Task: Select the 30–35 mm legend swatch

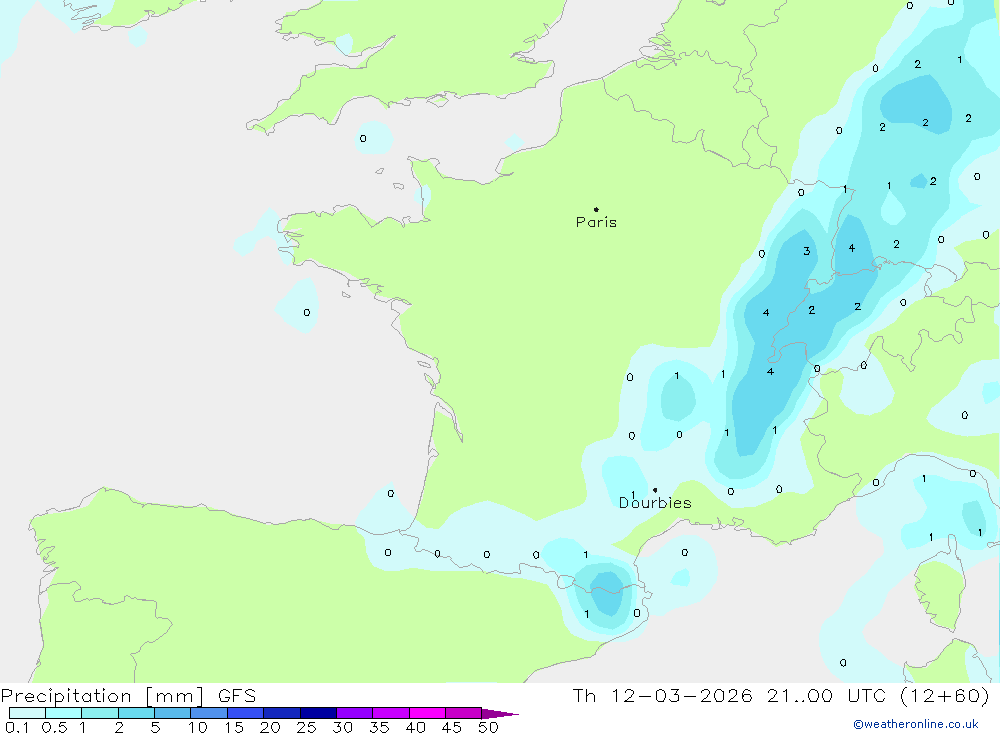Action: (x=355, y=713)
